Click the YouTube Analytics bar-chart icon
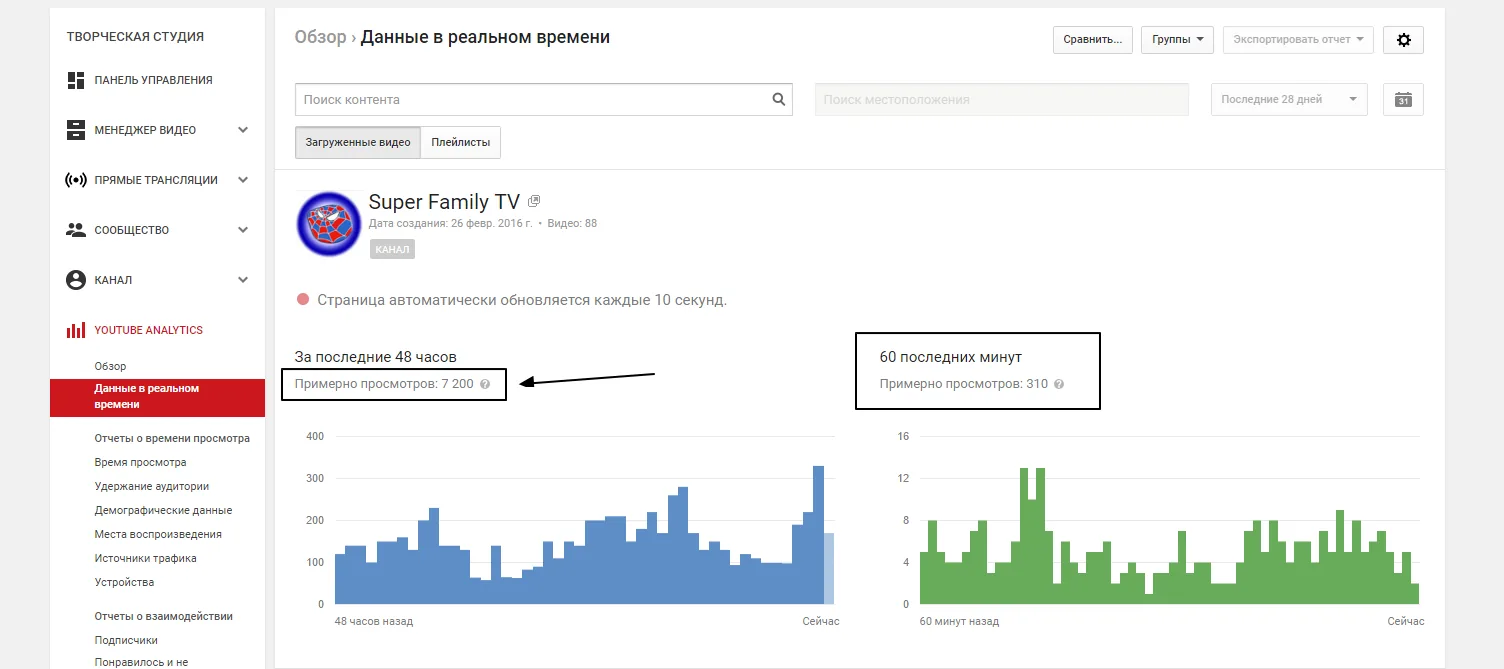Viewport: 1504px width, 669px height. point(76,330)
